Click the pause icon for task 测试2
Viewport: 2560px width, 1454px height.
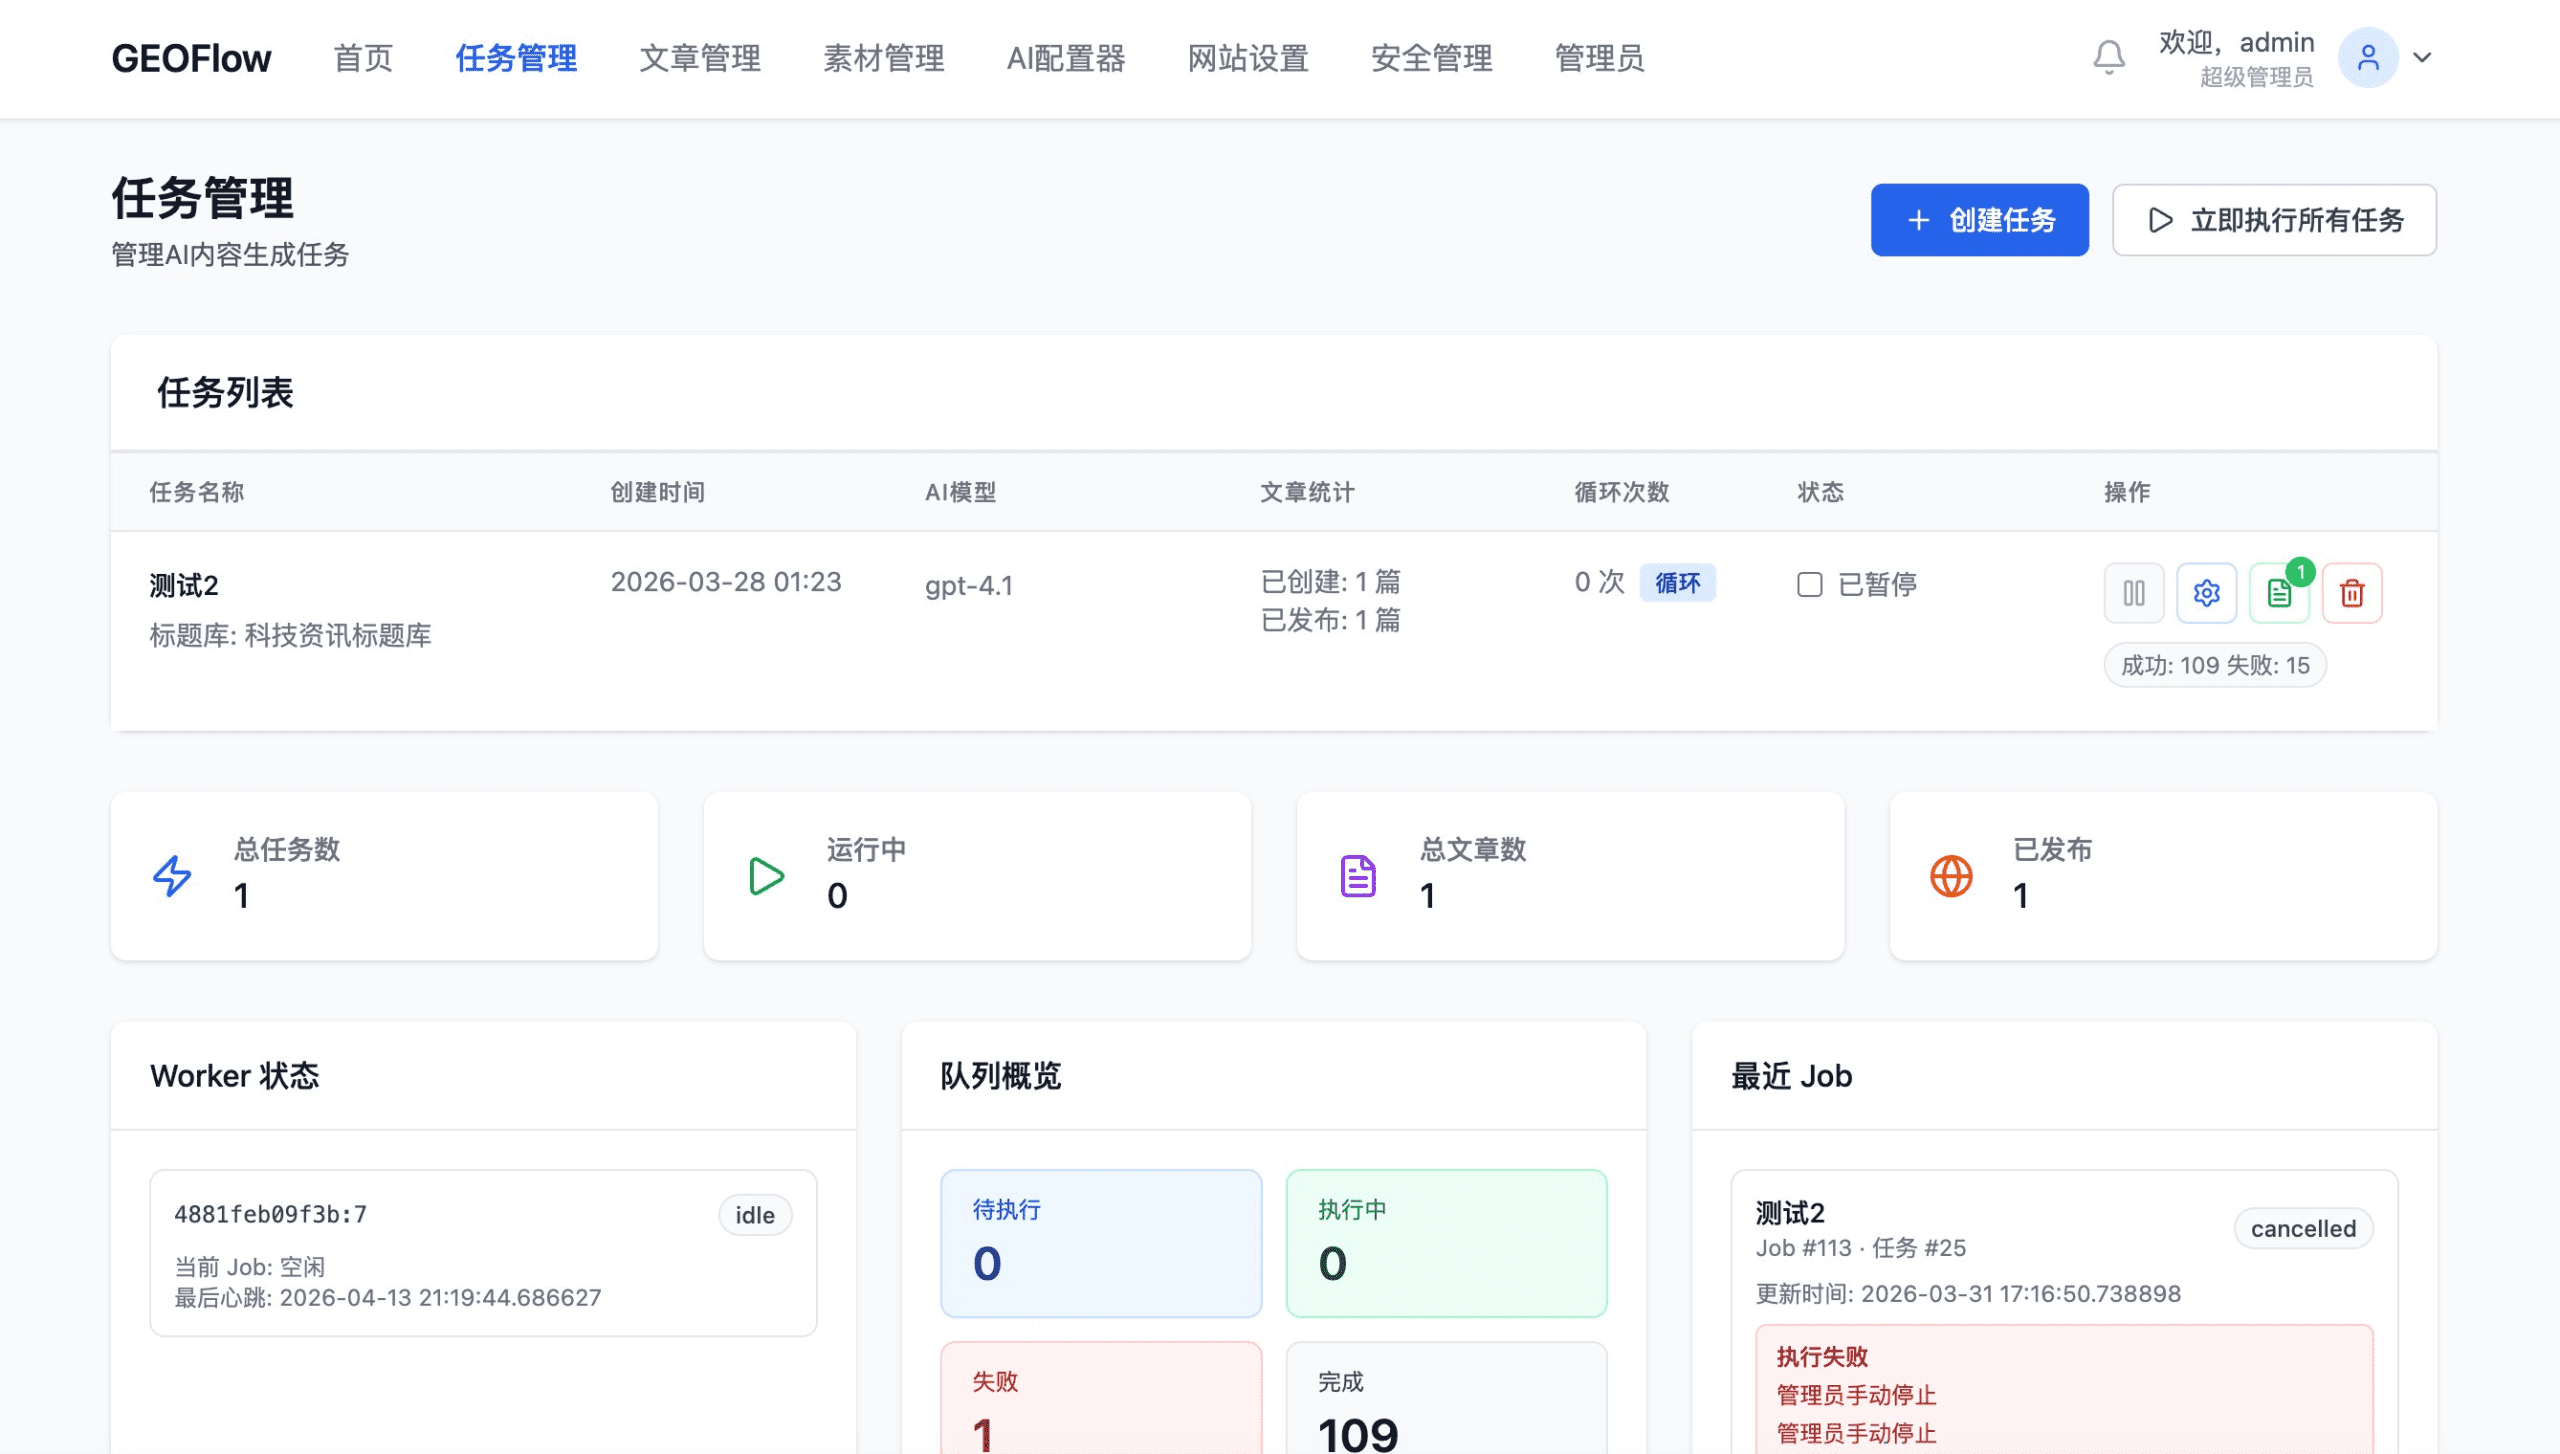click(2133, 593)
